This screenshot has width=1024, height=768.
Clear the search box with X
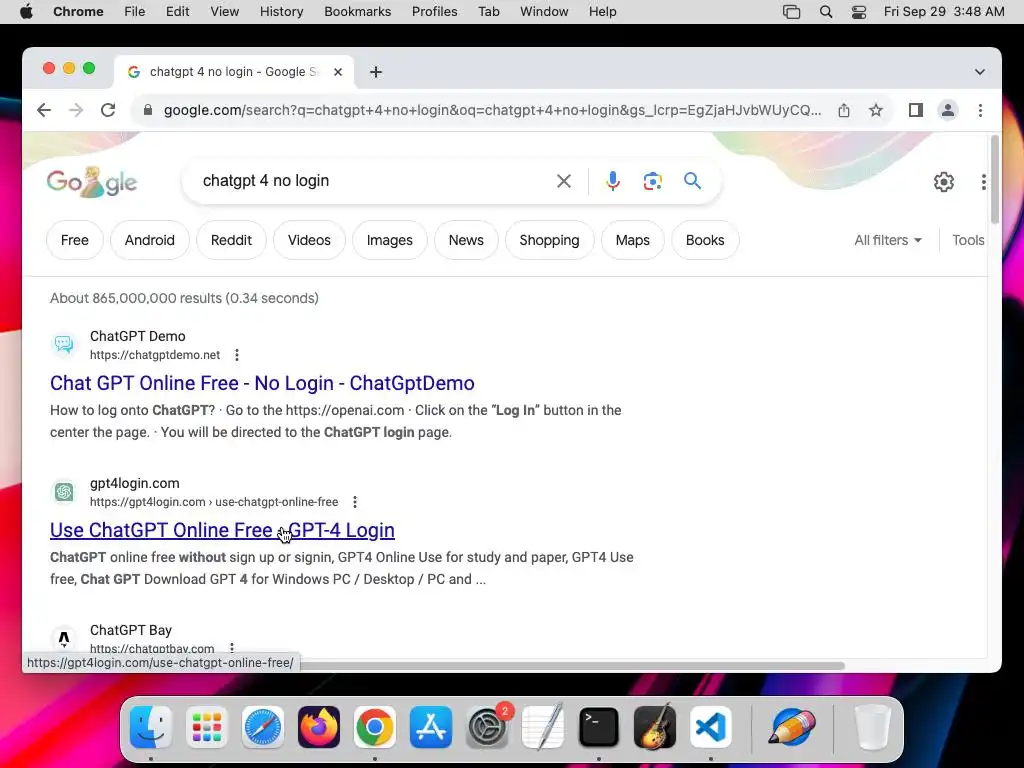564,181
